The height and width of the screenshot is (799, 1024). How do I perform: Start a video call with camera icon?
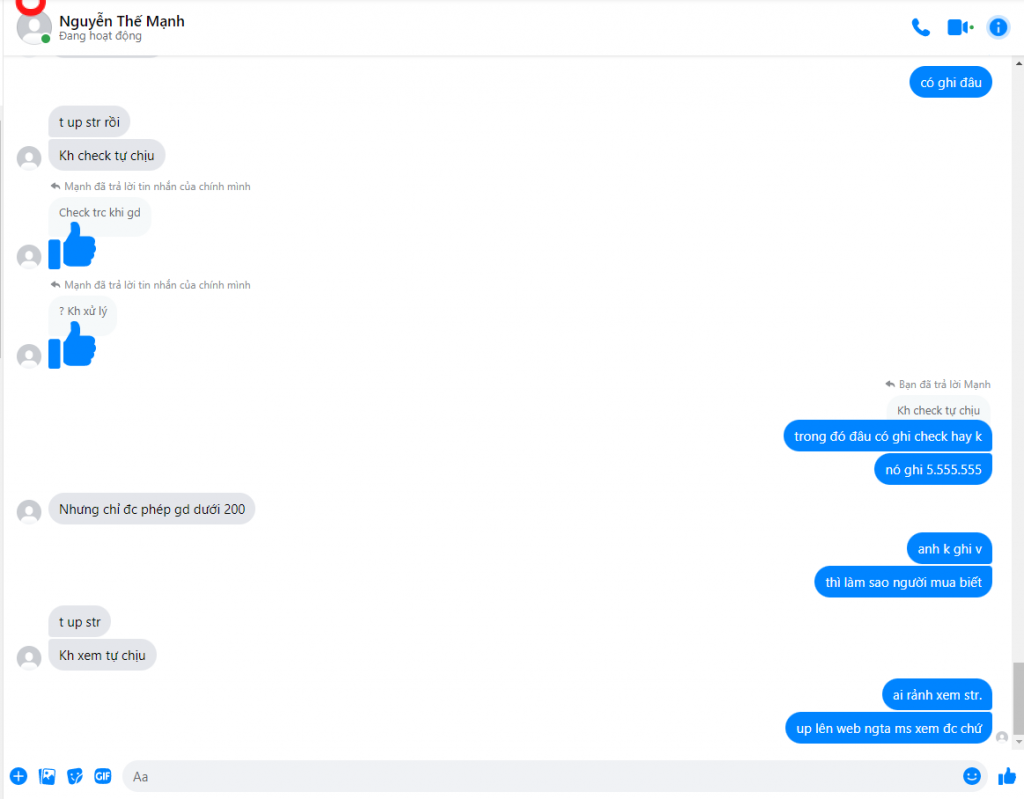click(x=959, y=27)
